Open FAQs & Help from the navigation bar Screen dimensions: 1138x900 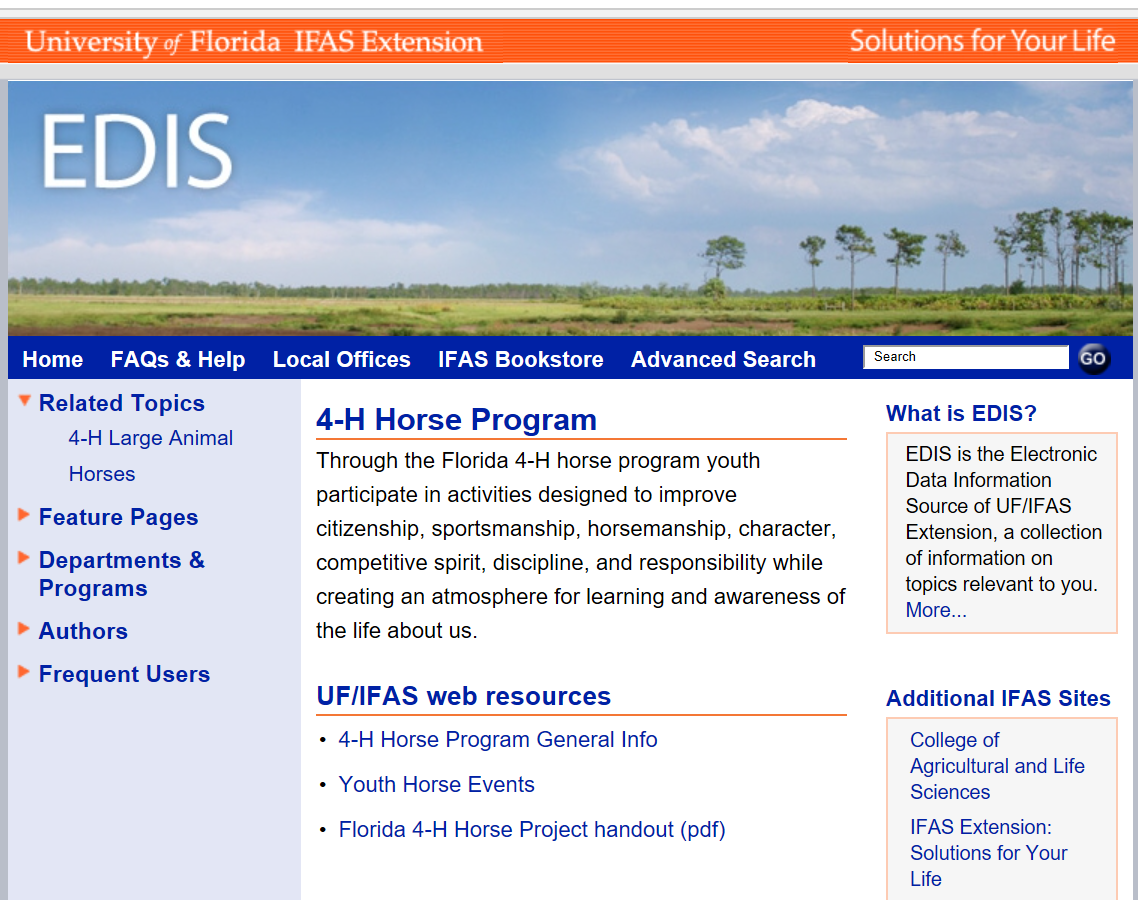178,358
